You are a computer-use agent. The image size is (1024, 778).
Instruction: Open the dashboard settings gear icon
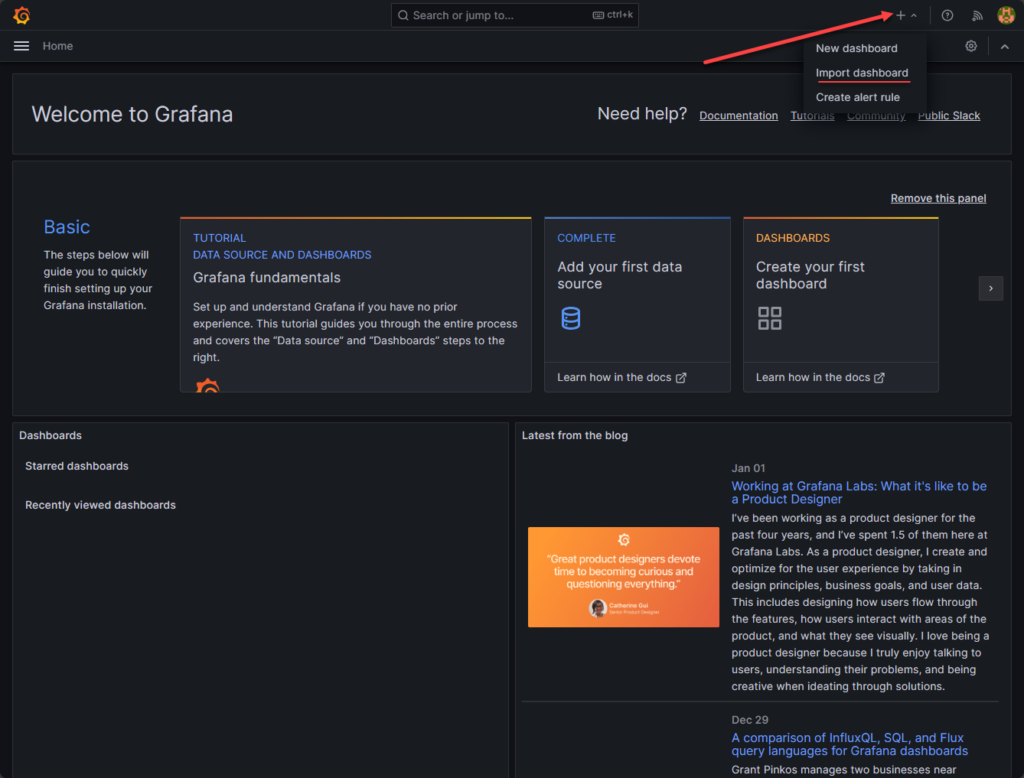pyautogui.click(x=970, y=46)
